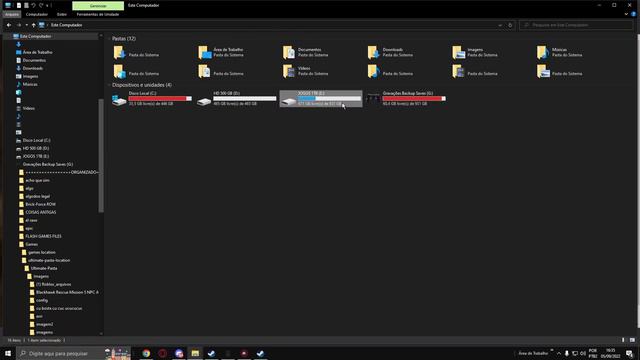Click the forward navigation arrow
Screen dimensions: 640x360
click(19, 25)
